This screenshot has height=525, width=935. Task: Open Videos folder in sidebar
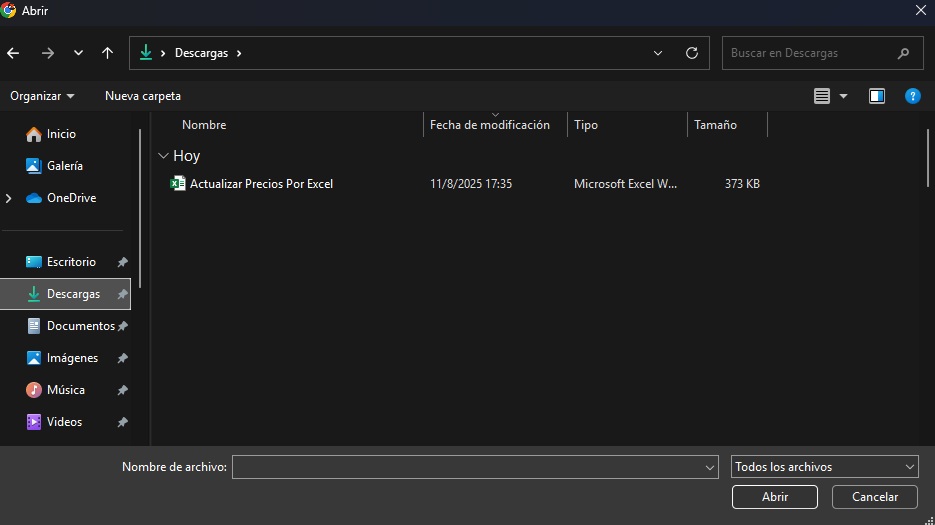pos(64,422)
